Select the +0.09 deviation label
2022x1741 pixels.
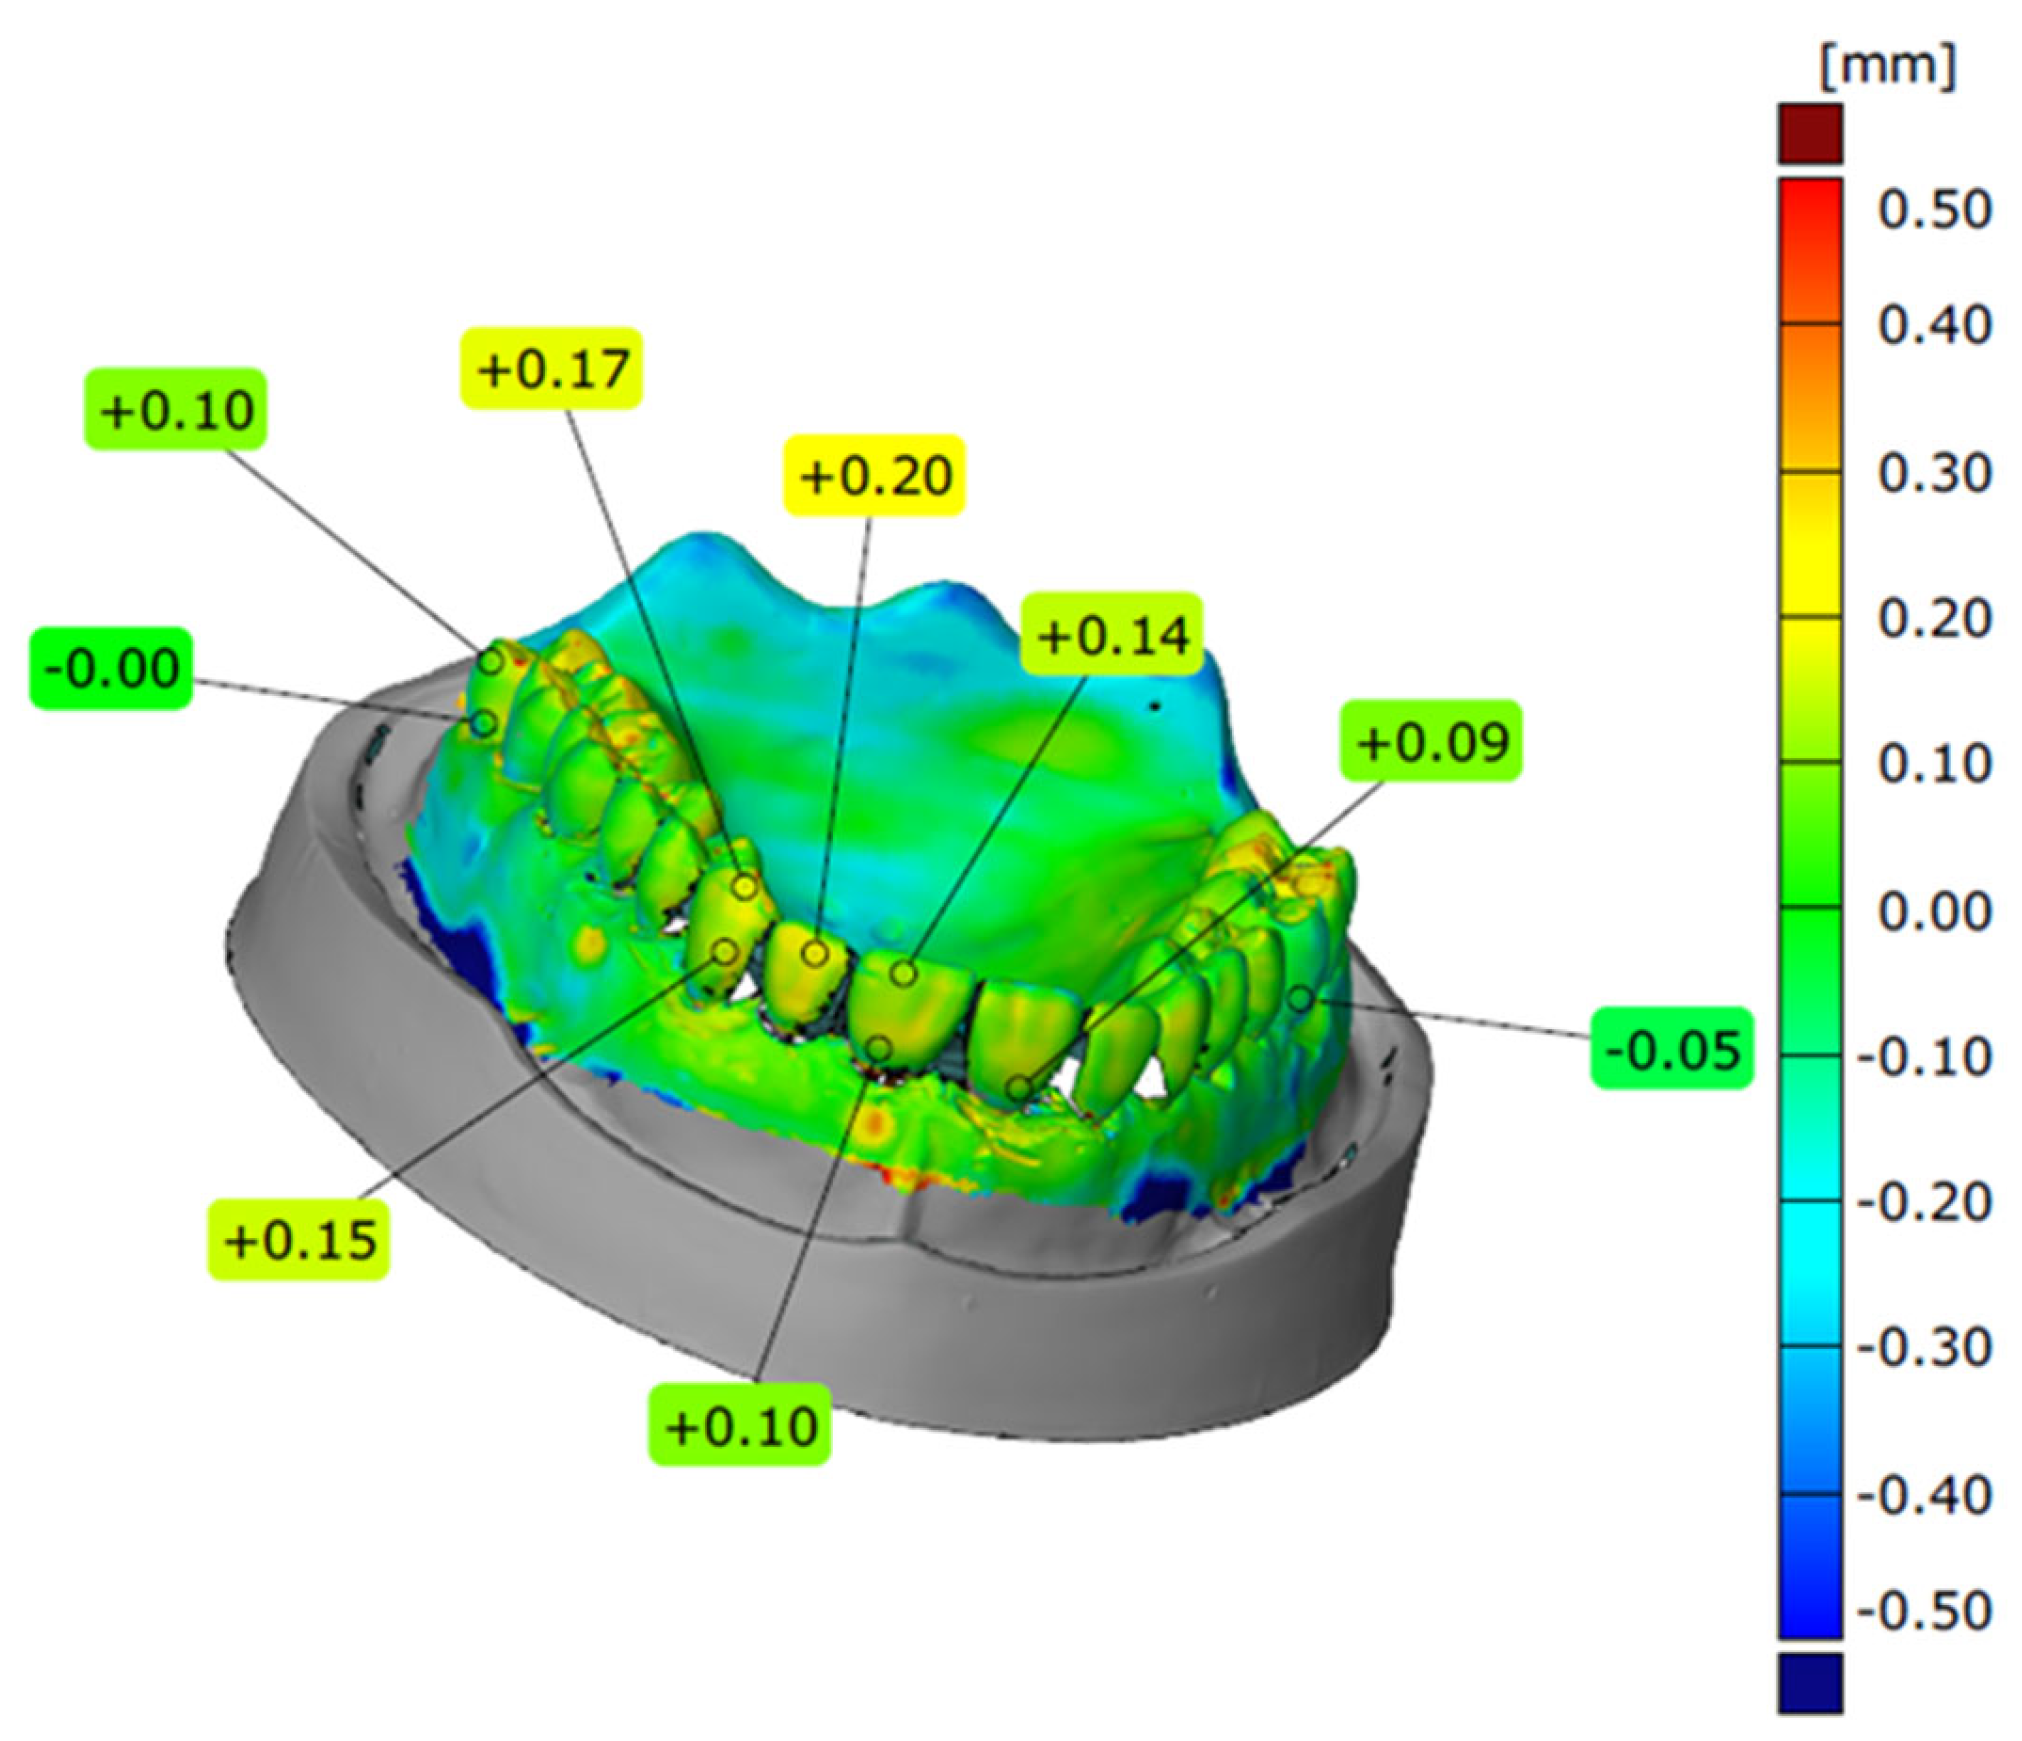pos(1430,742)
